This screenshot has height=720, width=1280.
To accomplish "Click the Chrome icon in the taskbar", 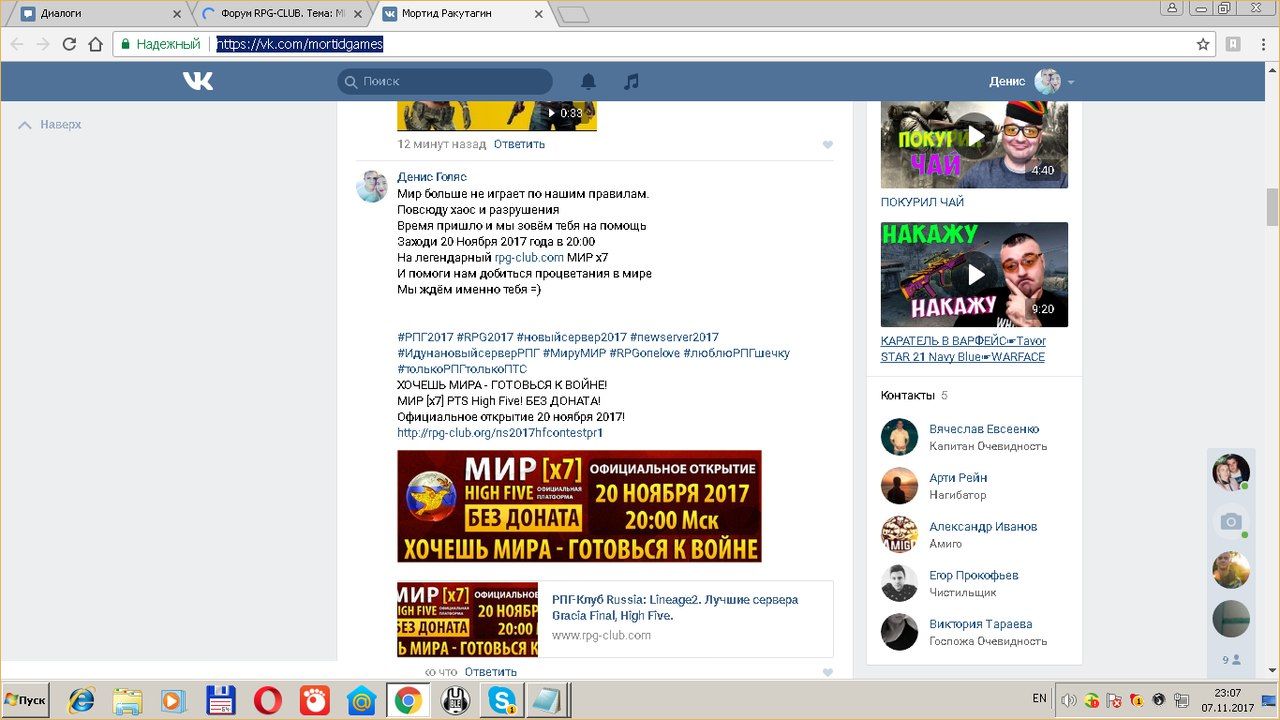I will (407, 700).
